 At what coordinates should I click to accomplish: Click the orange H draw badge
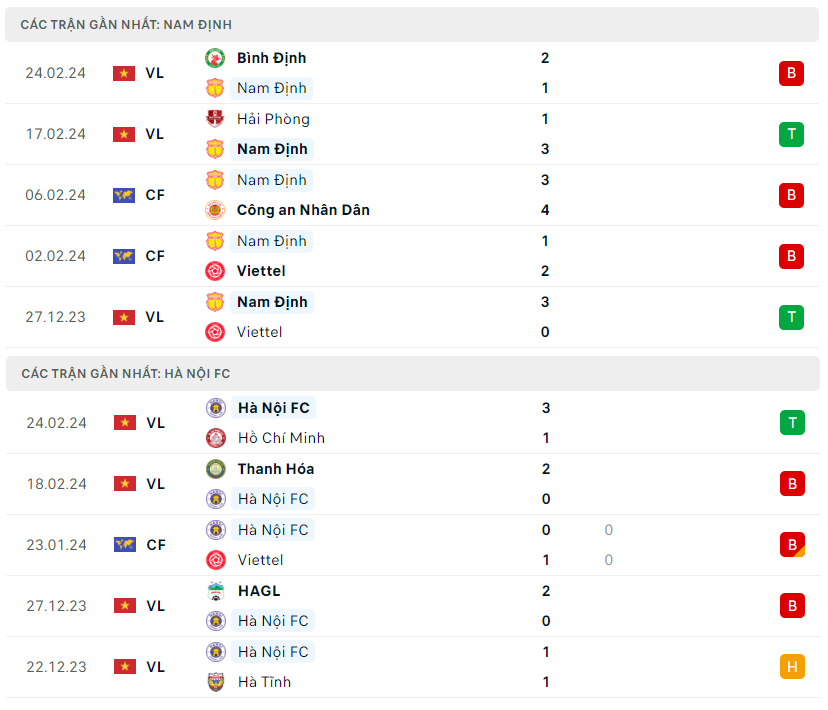click(x=791, y=666)
